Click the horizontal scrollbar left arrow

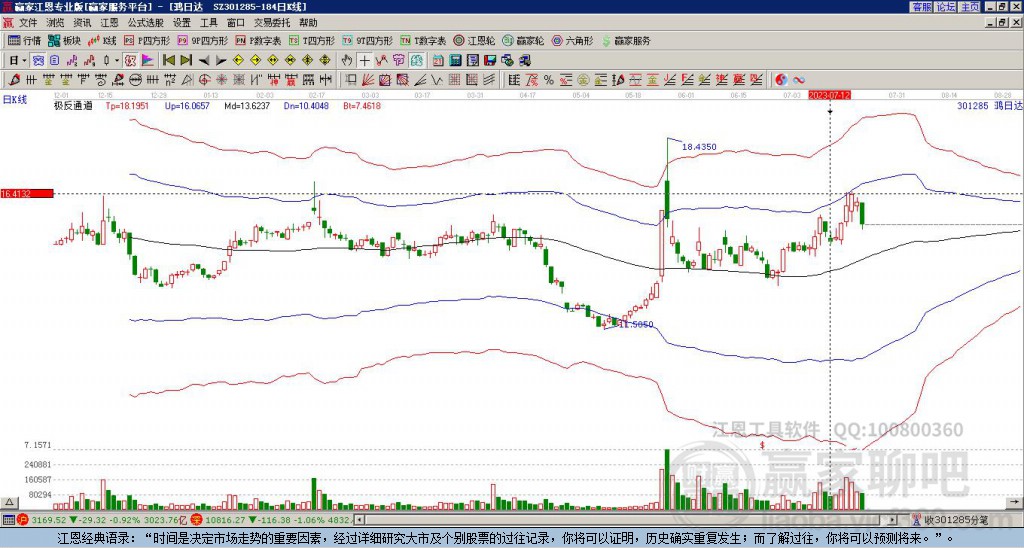click(x=359, y=520)
